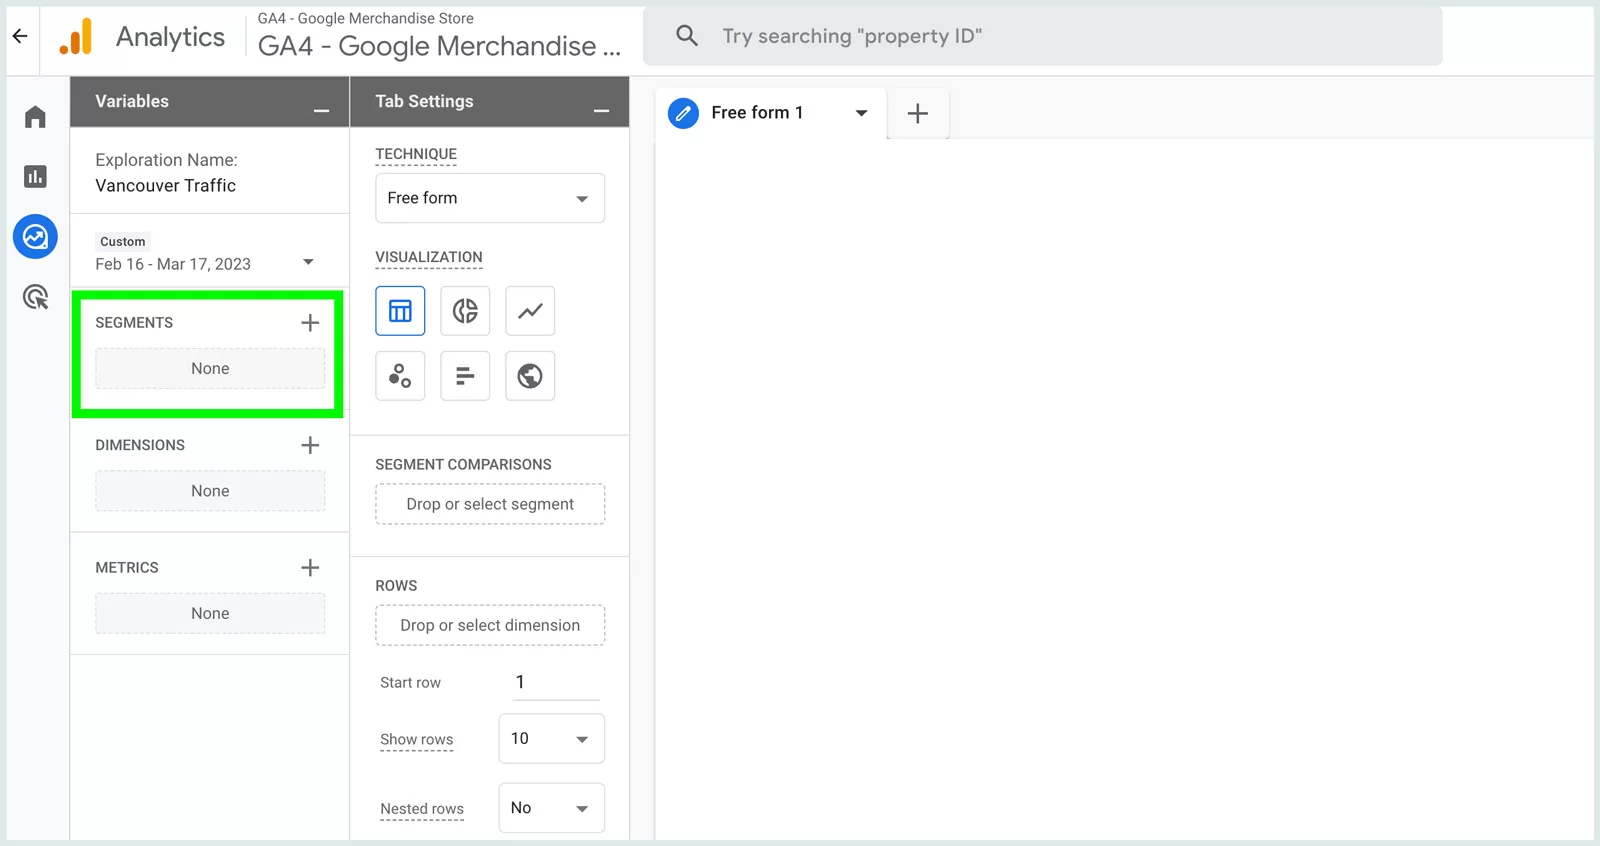
Task: Click the VISUALIZATION label
Action: click(429, 257)
